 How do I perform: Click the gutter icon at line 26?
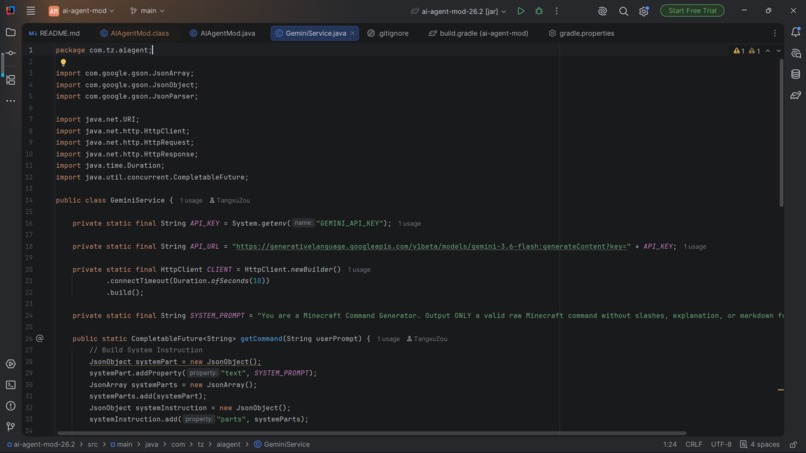tap(40, 338)
